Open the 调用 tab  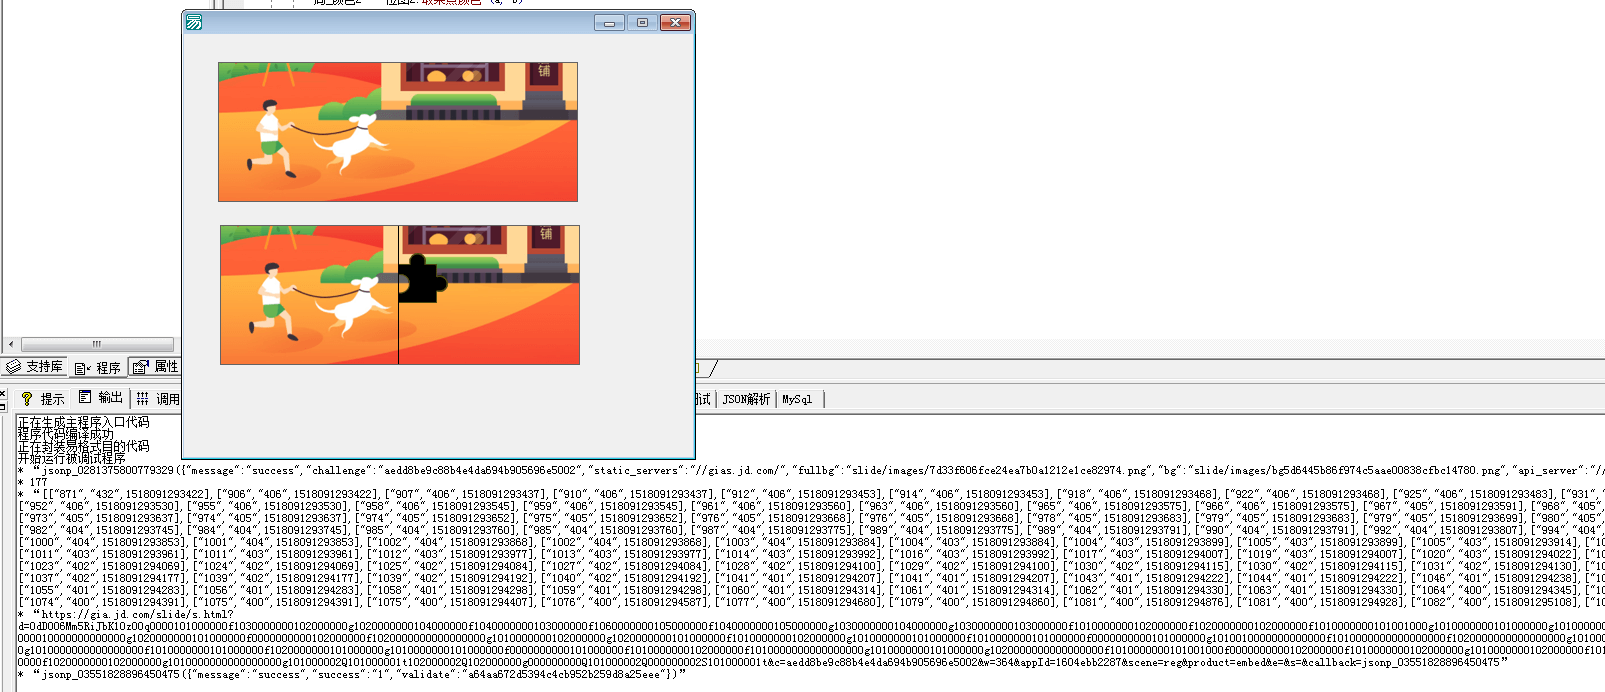click(x=159, y=399)
